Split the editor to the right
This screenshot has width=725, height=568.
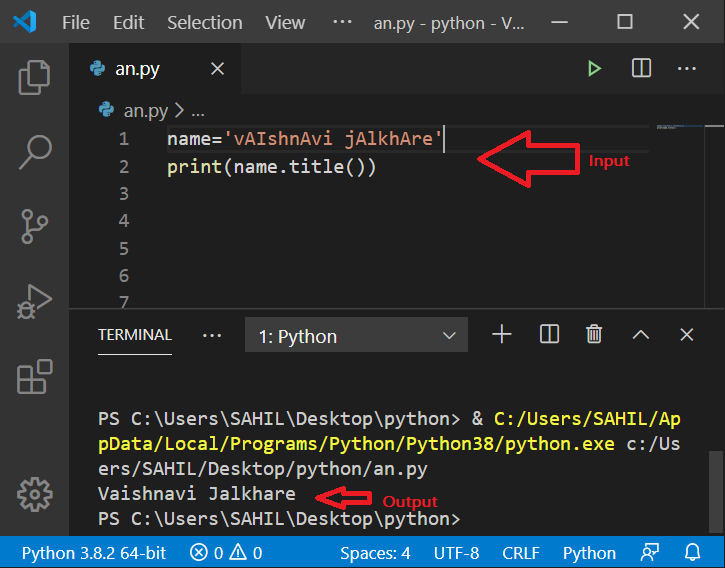[x=641, y=68]
